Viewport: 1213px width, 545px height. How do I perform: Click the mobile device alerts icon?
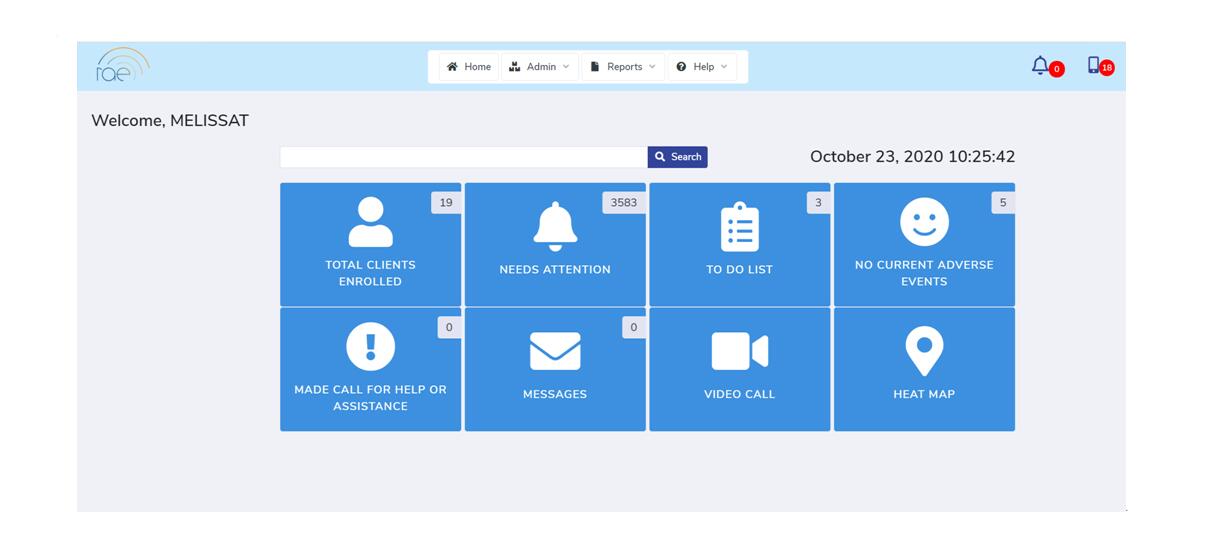(1094, 66)
